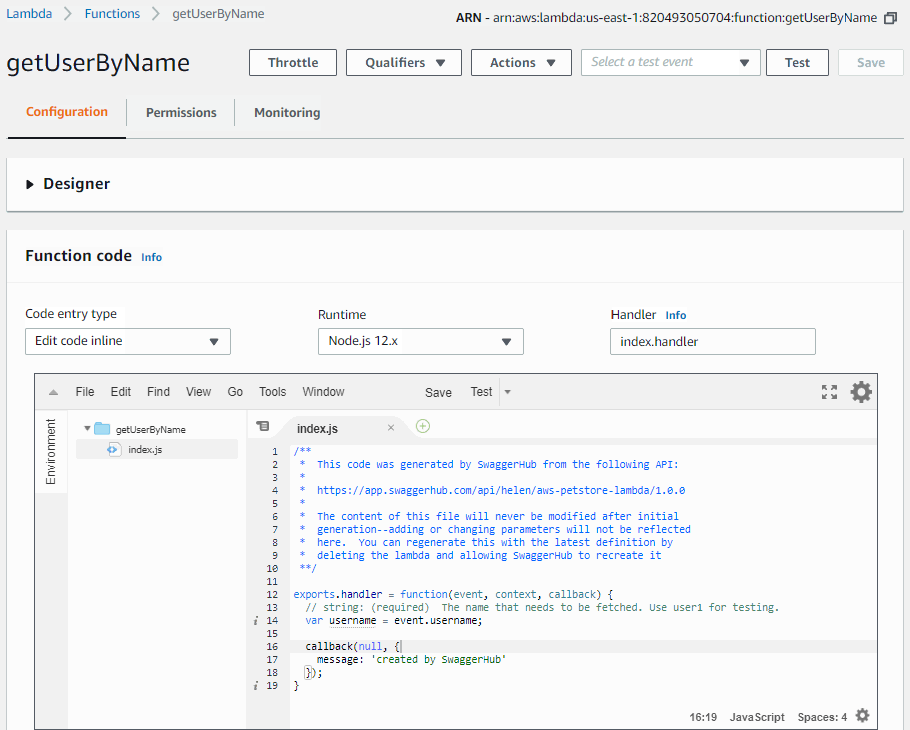Open the Runtime dropdown

tap(420, 341)
